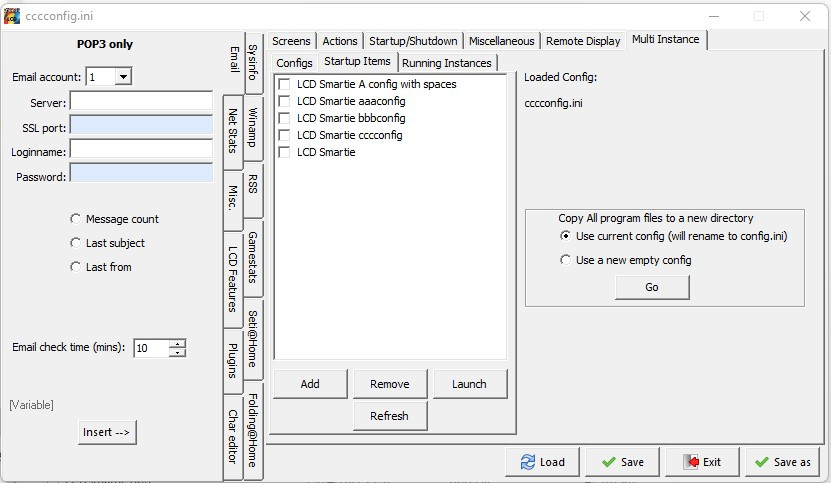Check the LCD Smartie aaaconfig item
The height and width of the screenshot is (483, 831).
point(285,101)
